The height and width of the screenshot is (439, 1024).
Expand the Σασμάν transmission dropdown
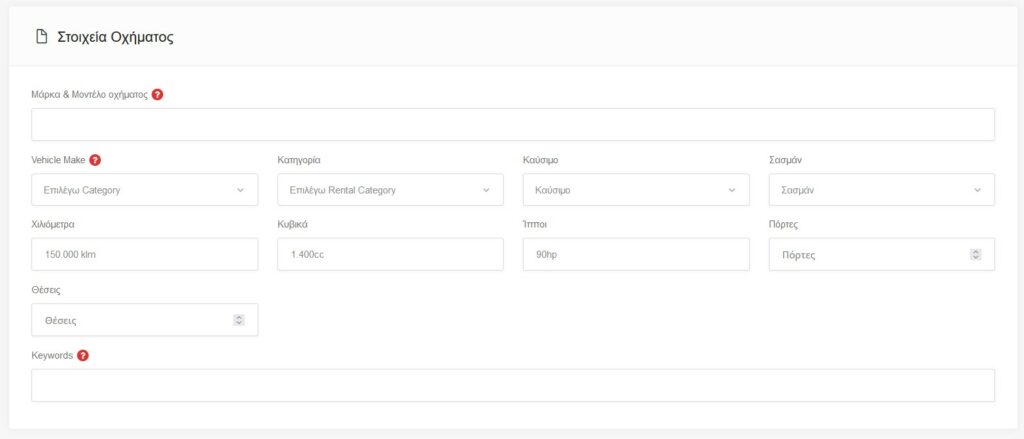tap(881, 190)
